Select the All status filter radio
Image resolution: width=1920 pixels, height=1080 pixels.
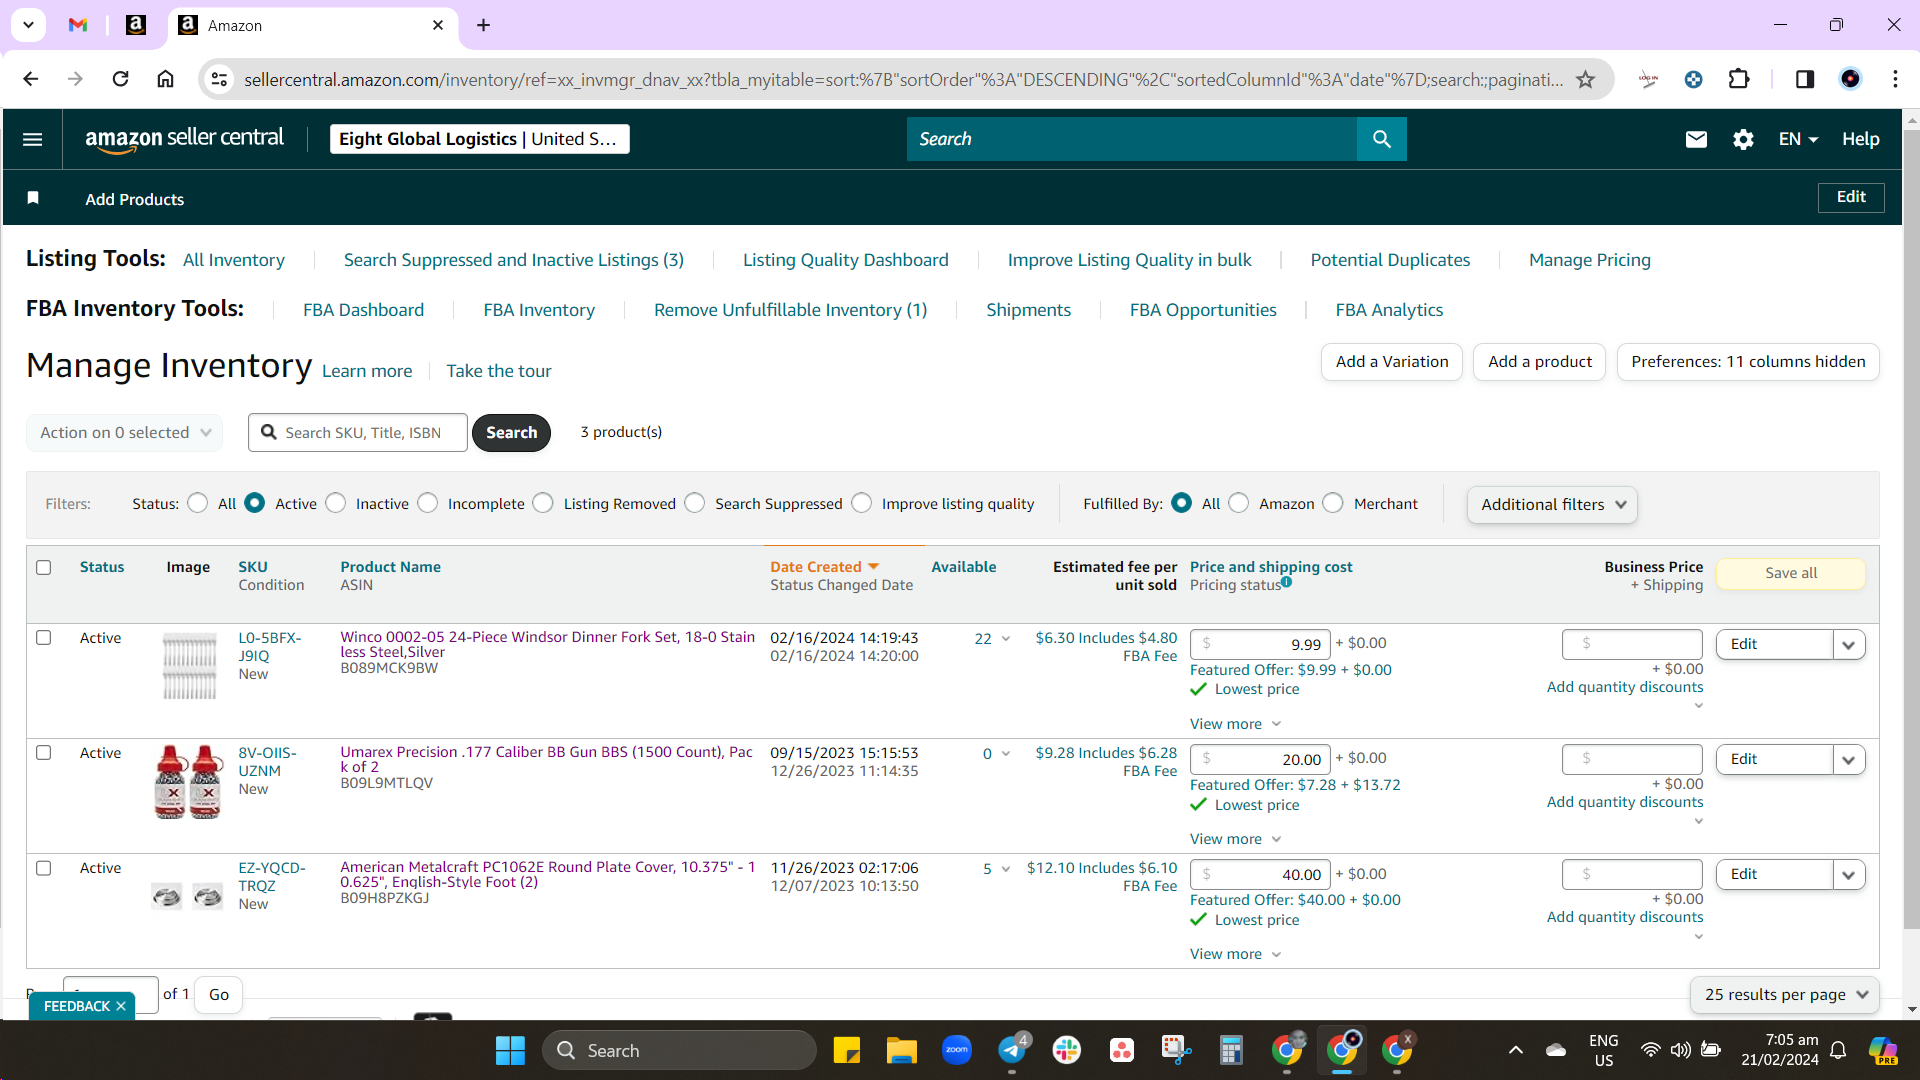tap(198, 503)
